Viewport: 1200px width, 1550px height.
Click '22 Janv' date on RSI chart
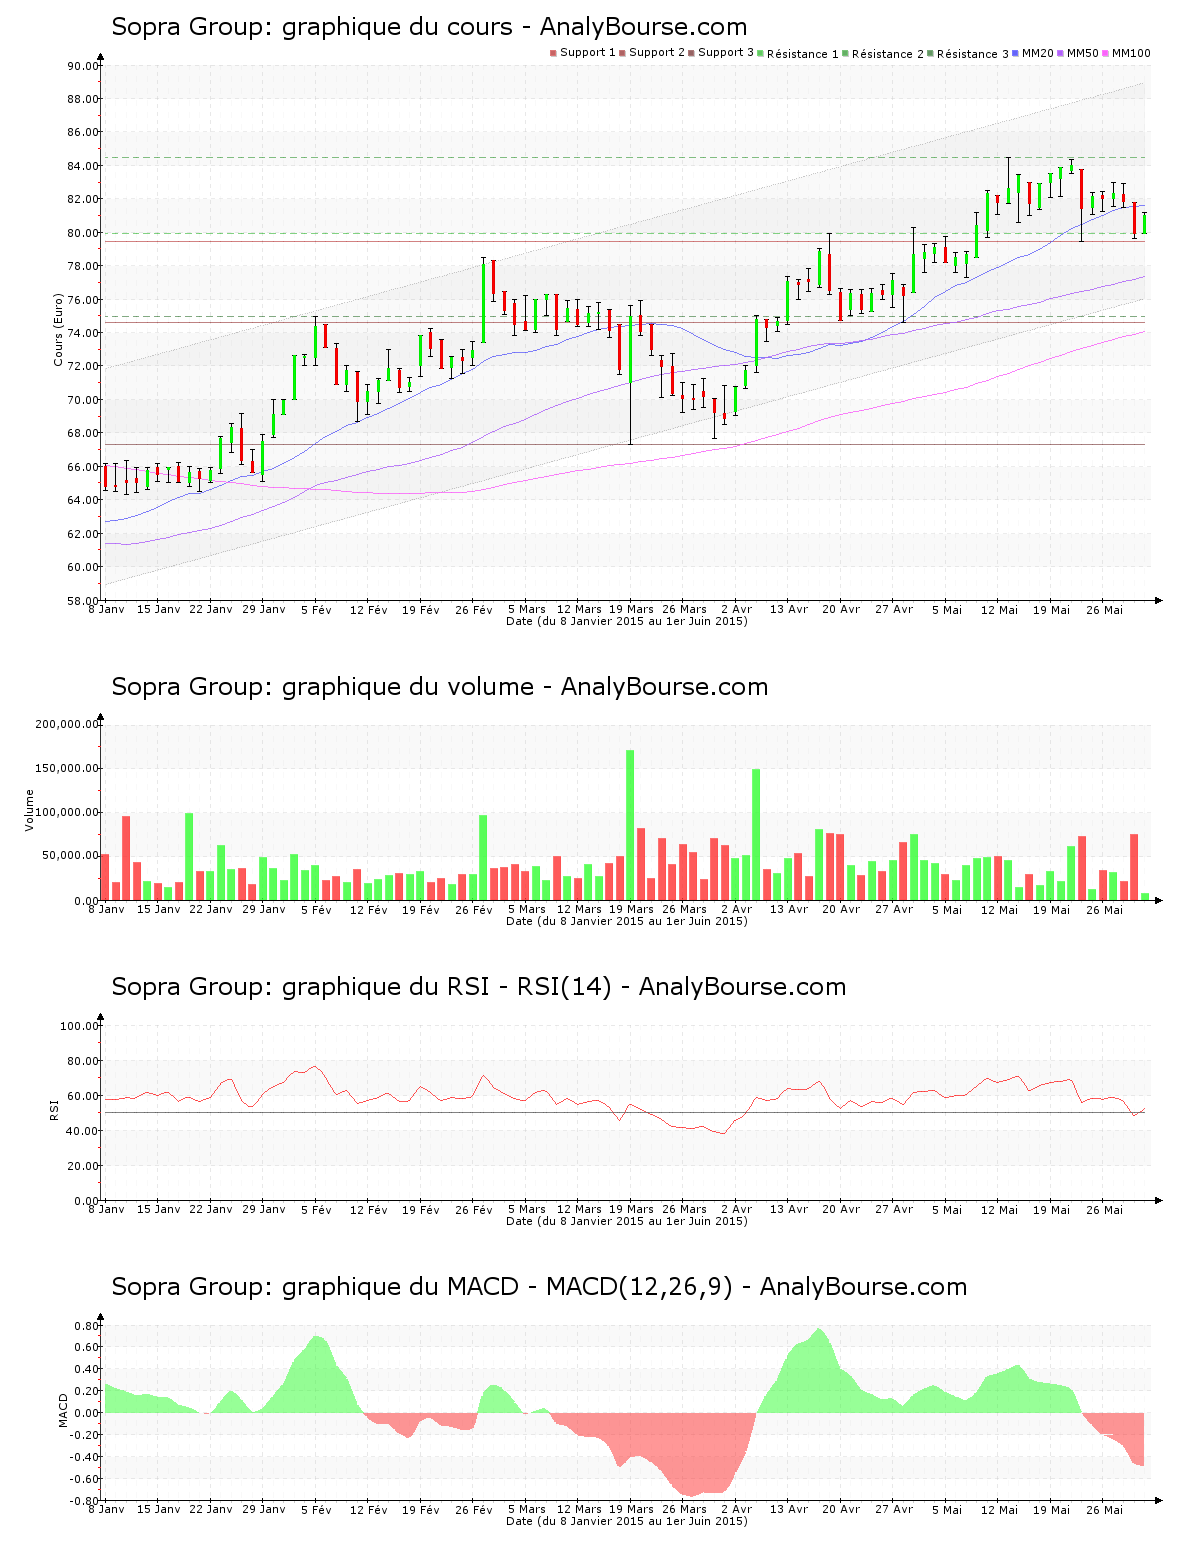211,1209
